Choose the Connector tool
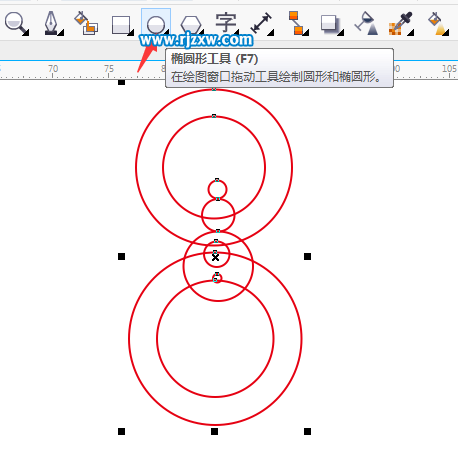The width and height of the screenshot is (458, 462). tap(297, 23)
